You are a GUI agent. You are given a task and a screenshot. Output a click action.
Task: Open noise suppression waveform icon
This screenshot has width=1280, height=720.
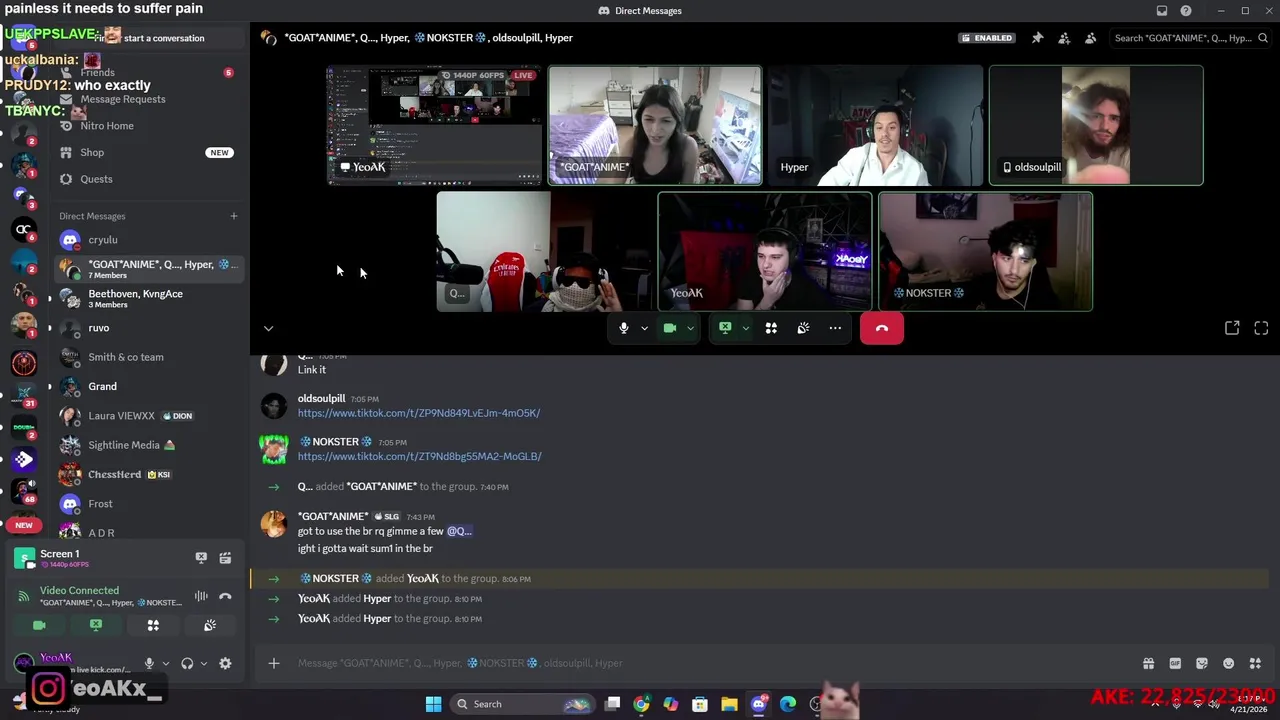pos(201,596)
